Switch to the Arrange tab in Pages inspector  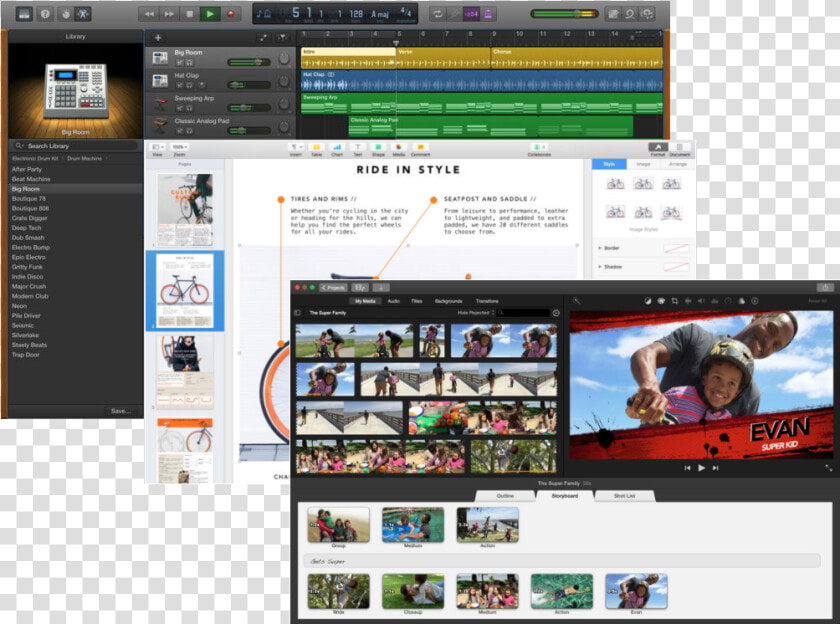pos(678,164)
